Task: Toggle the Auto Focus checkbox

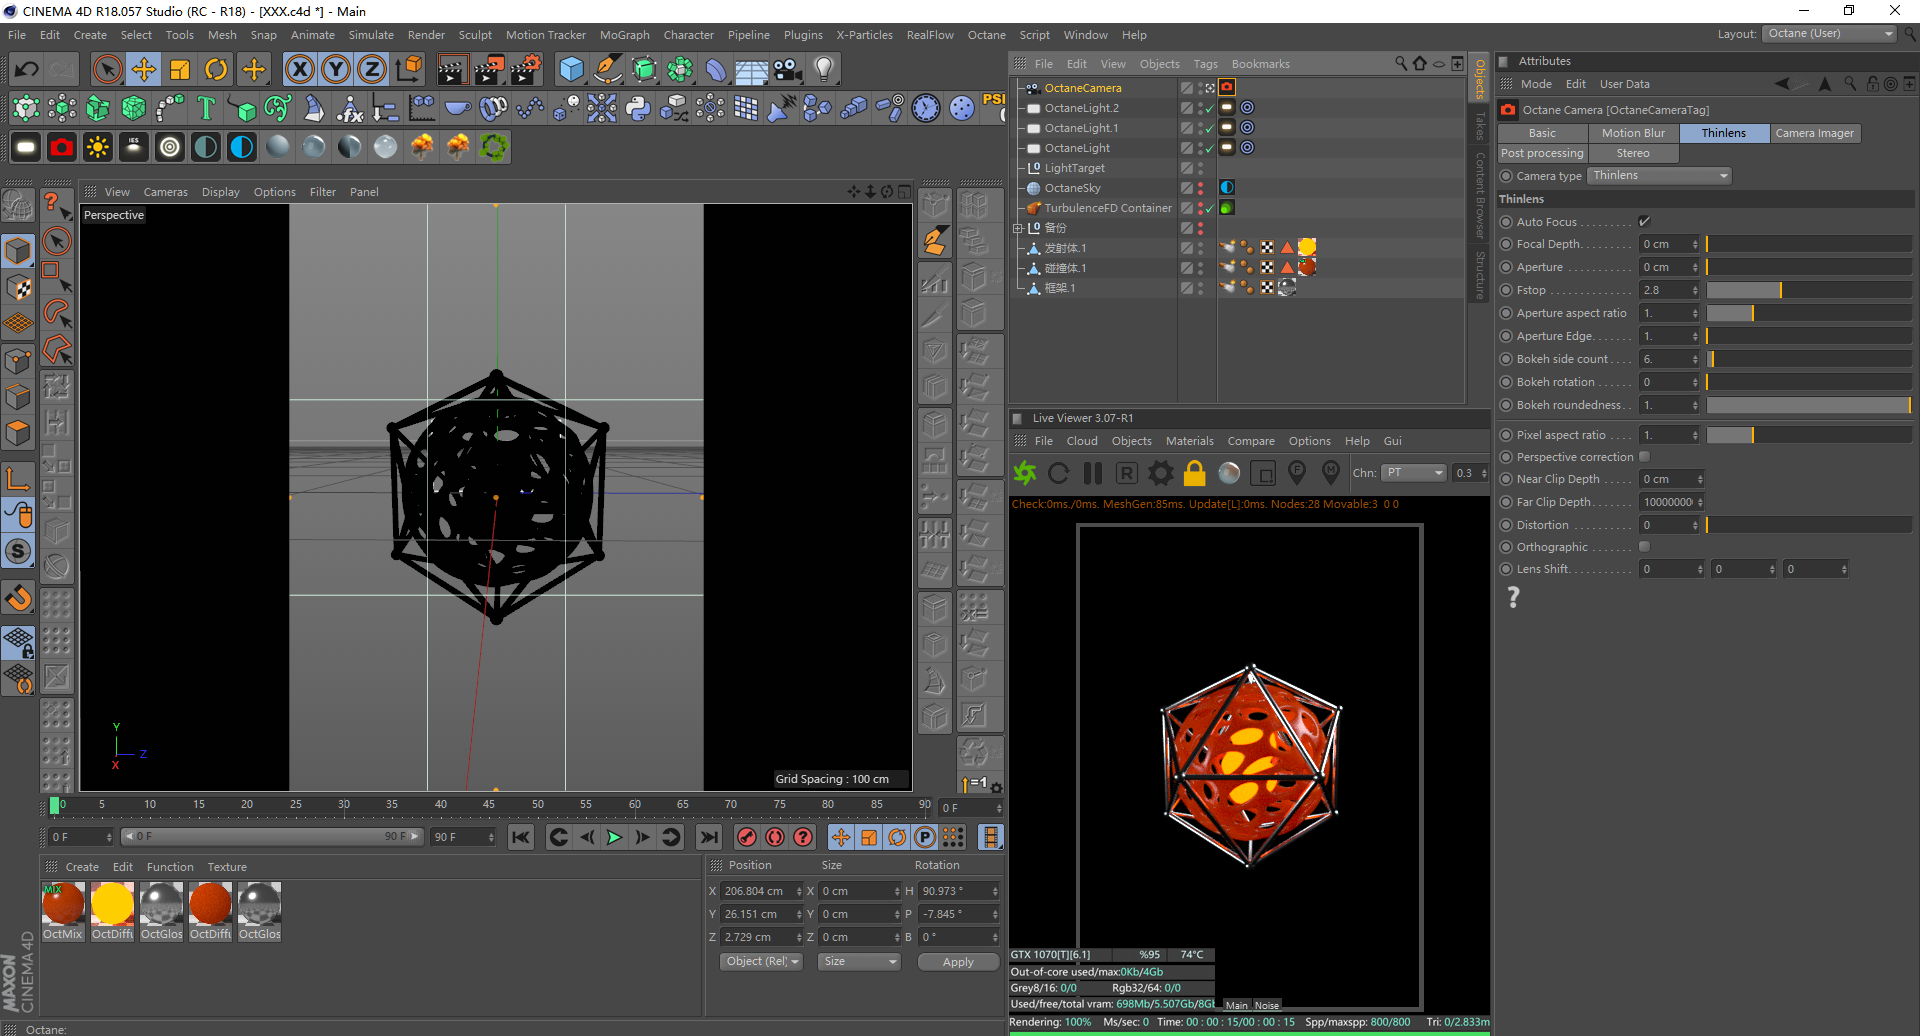Action: tap(1644, 222)
